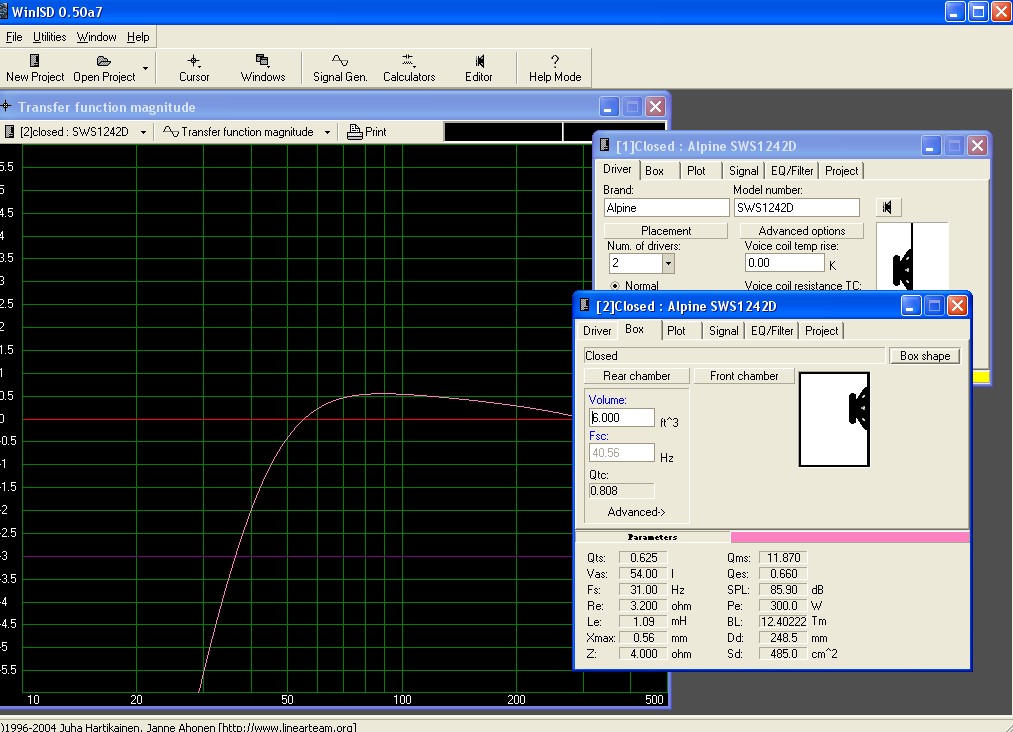Open the Window menu
This screenshot has height=732, width=1013.
coord(96,37)
